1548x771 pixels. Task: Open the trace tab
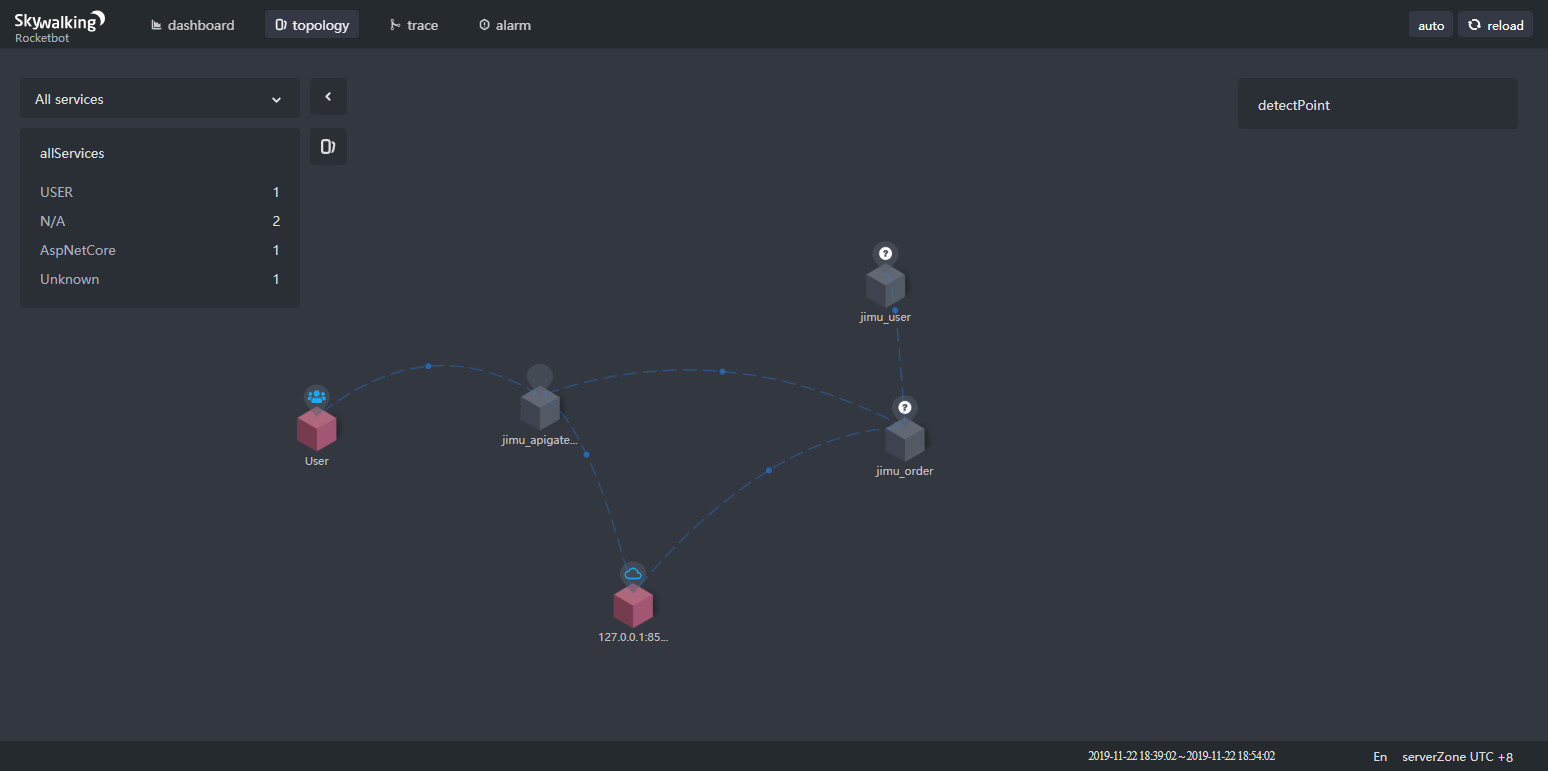pyautogui.click(x=414, y=25)
